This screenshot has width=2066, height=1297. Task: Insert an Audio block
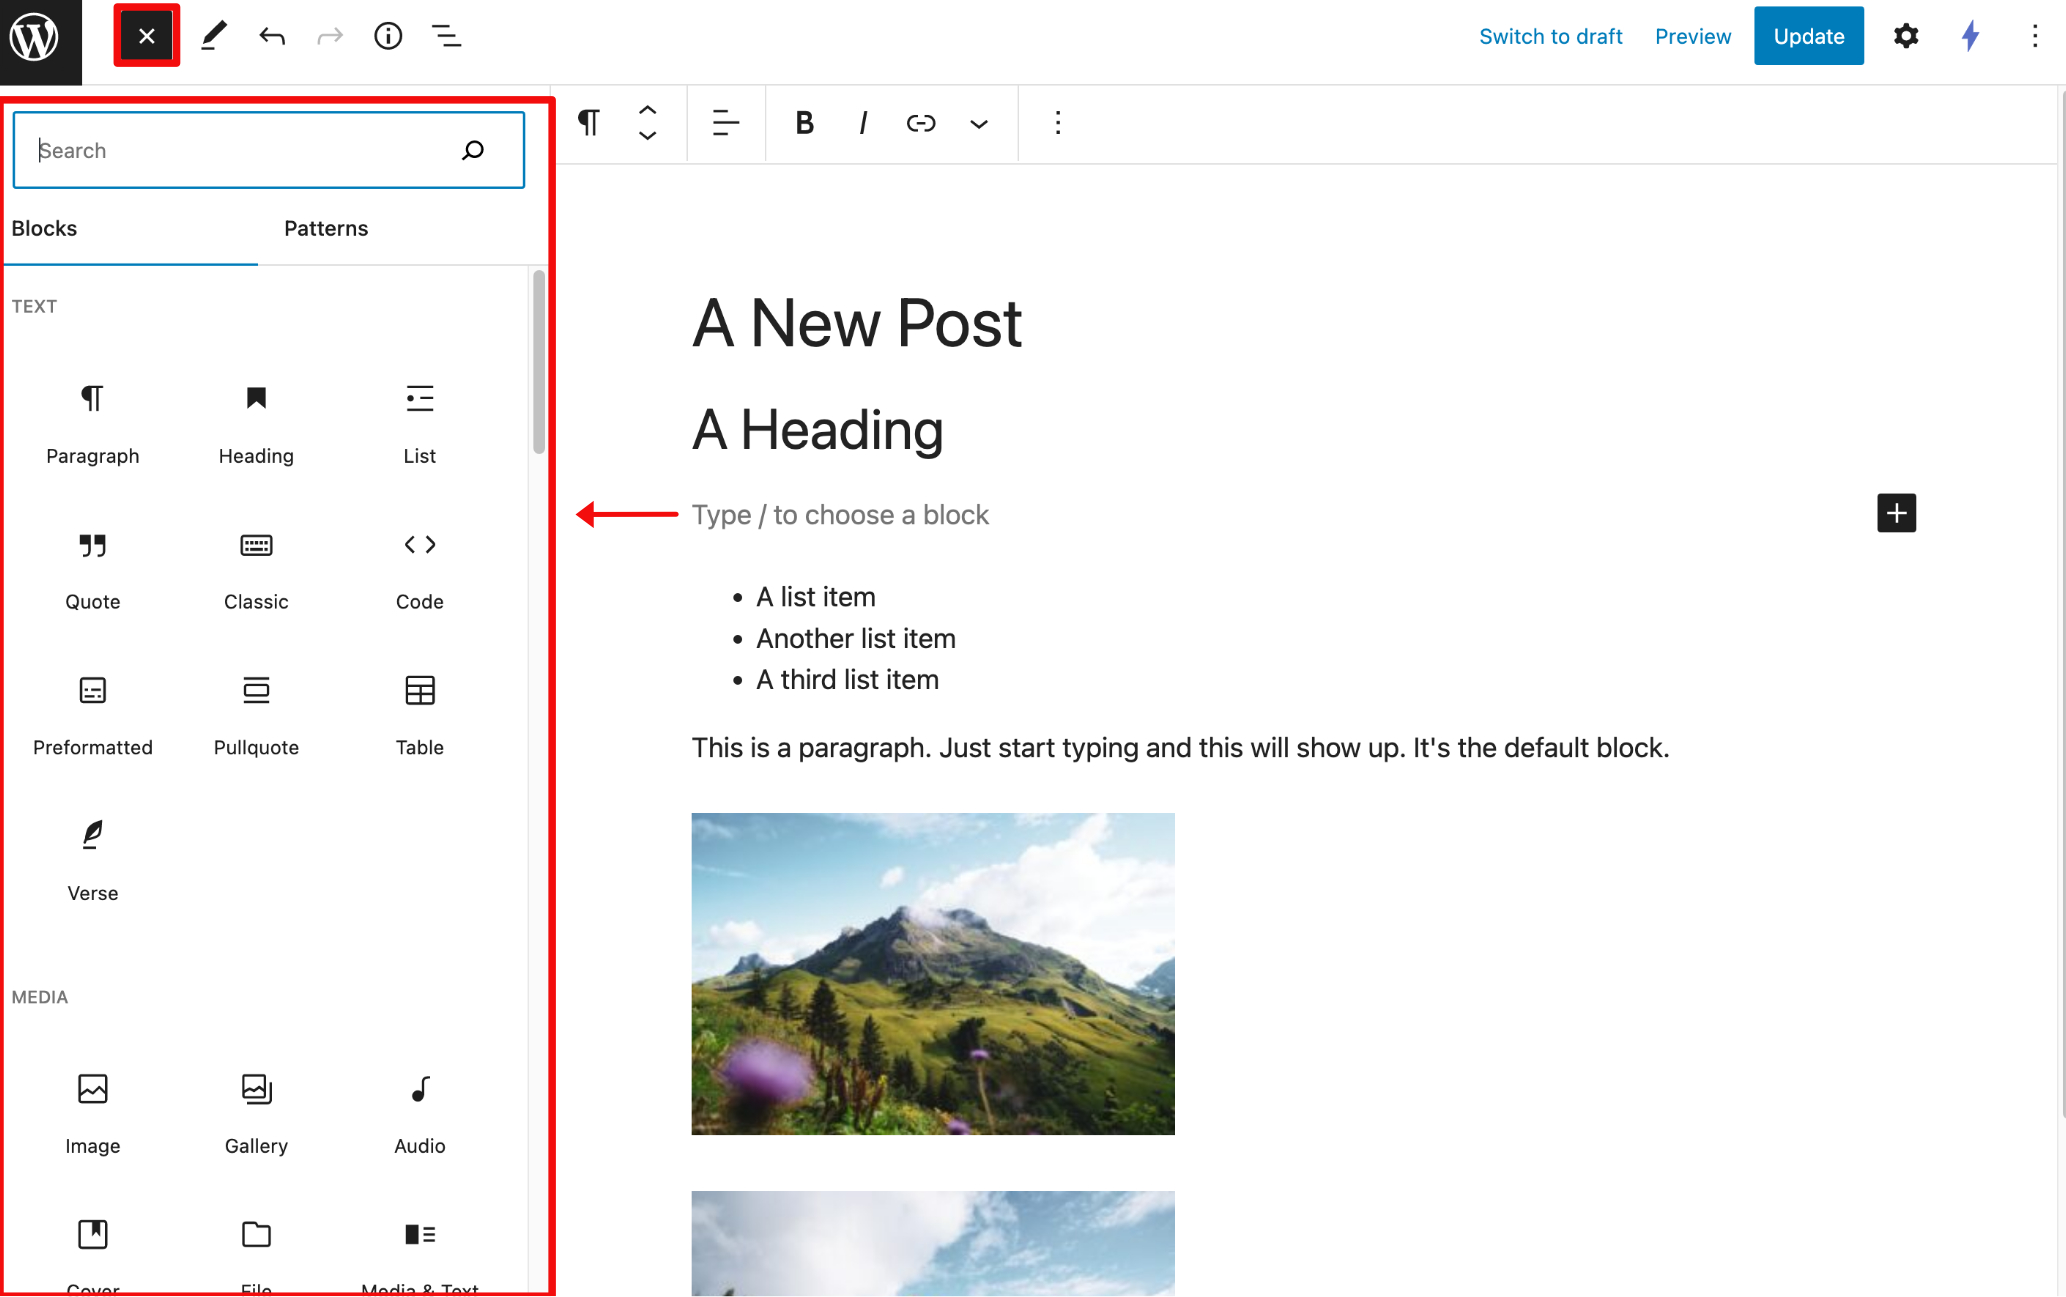point(420,1114)
